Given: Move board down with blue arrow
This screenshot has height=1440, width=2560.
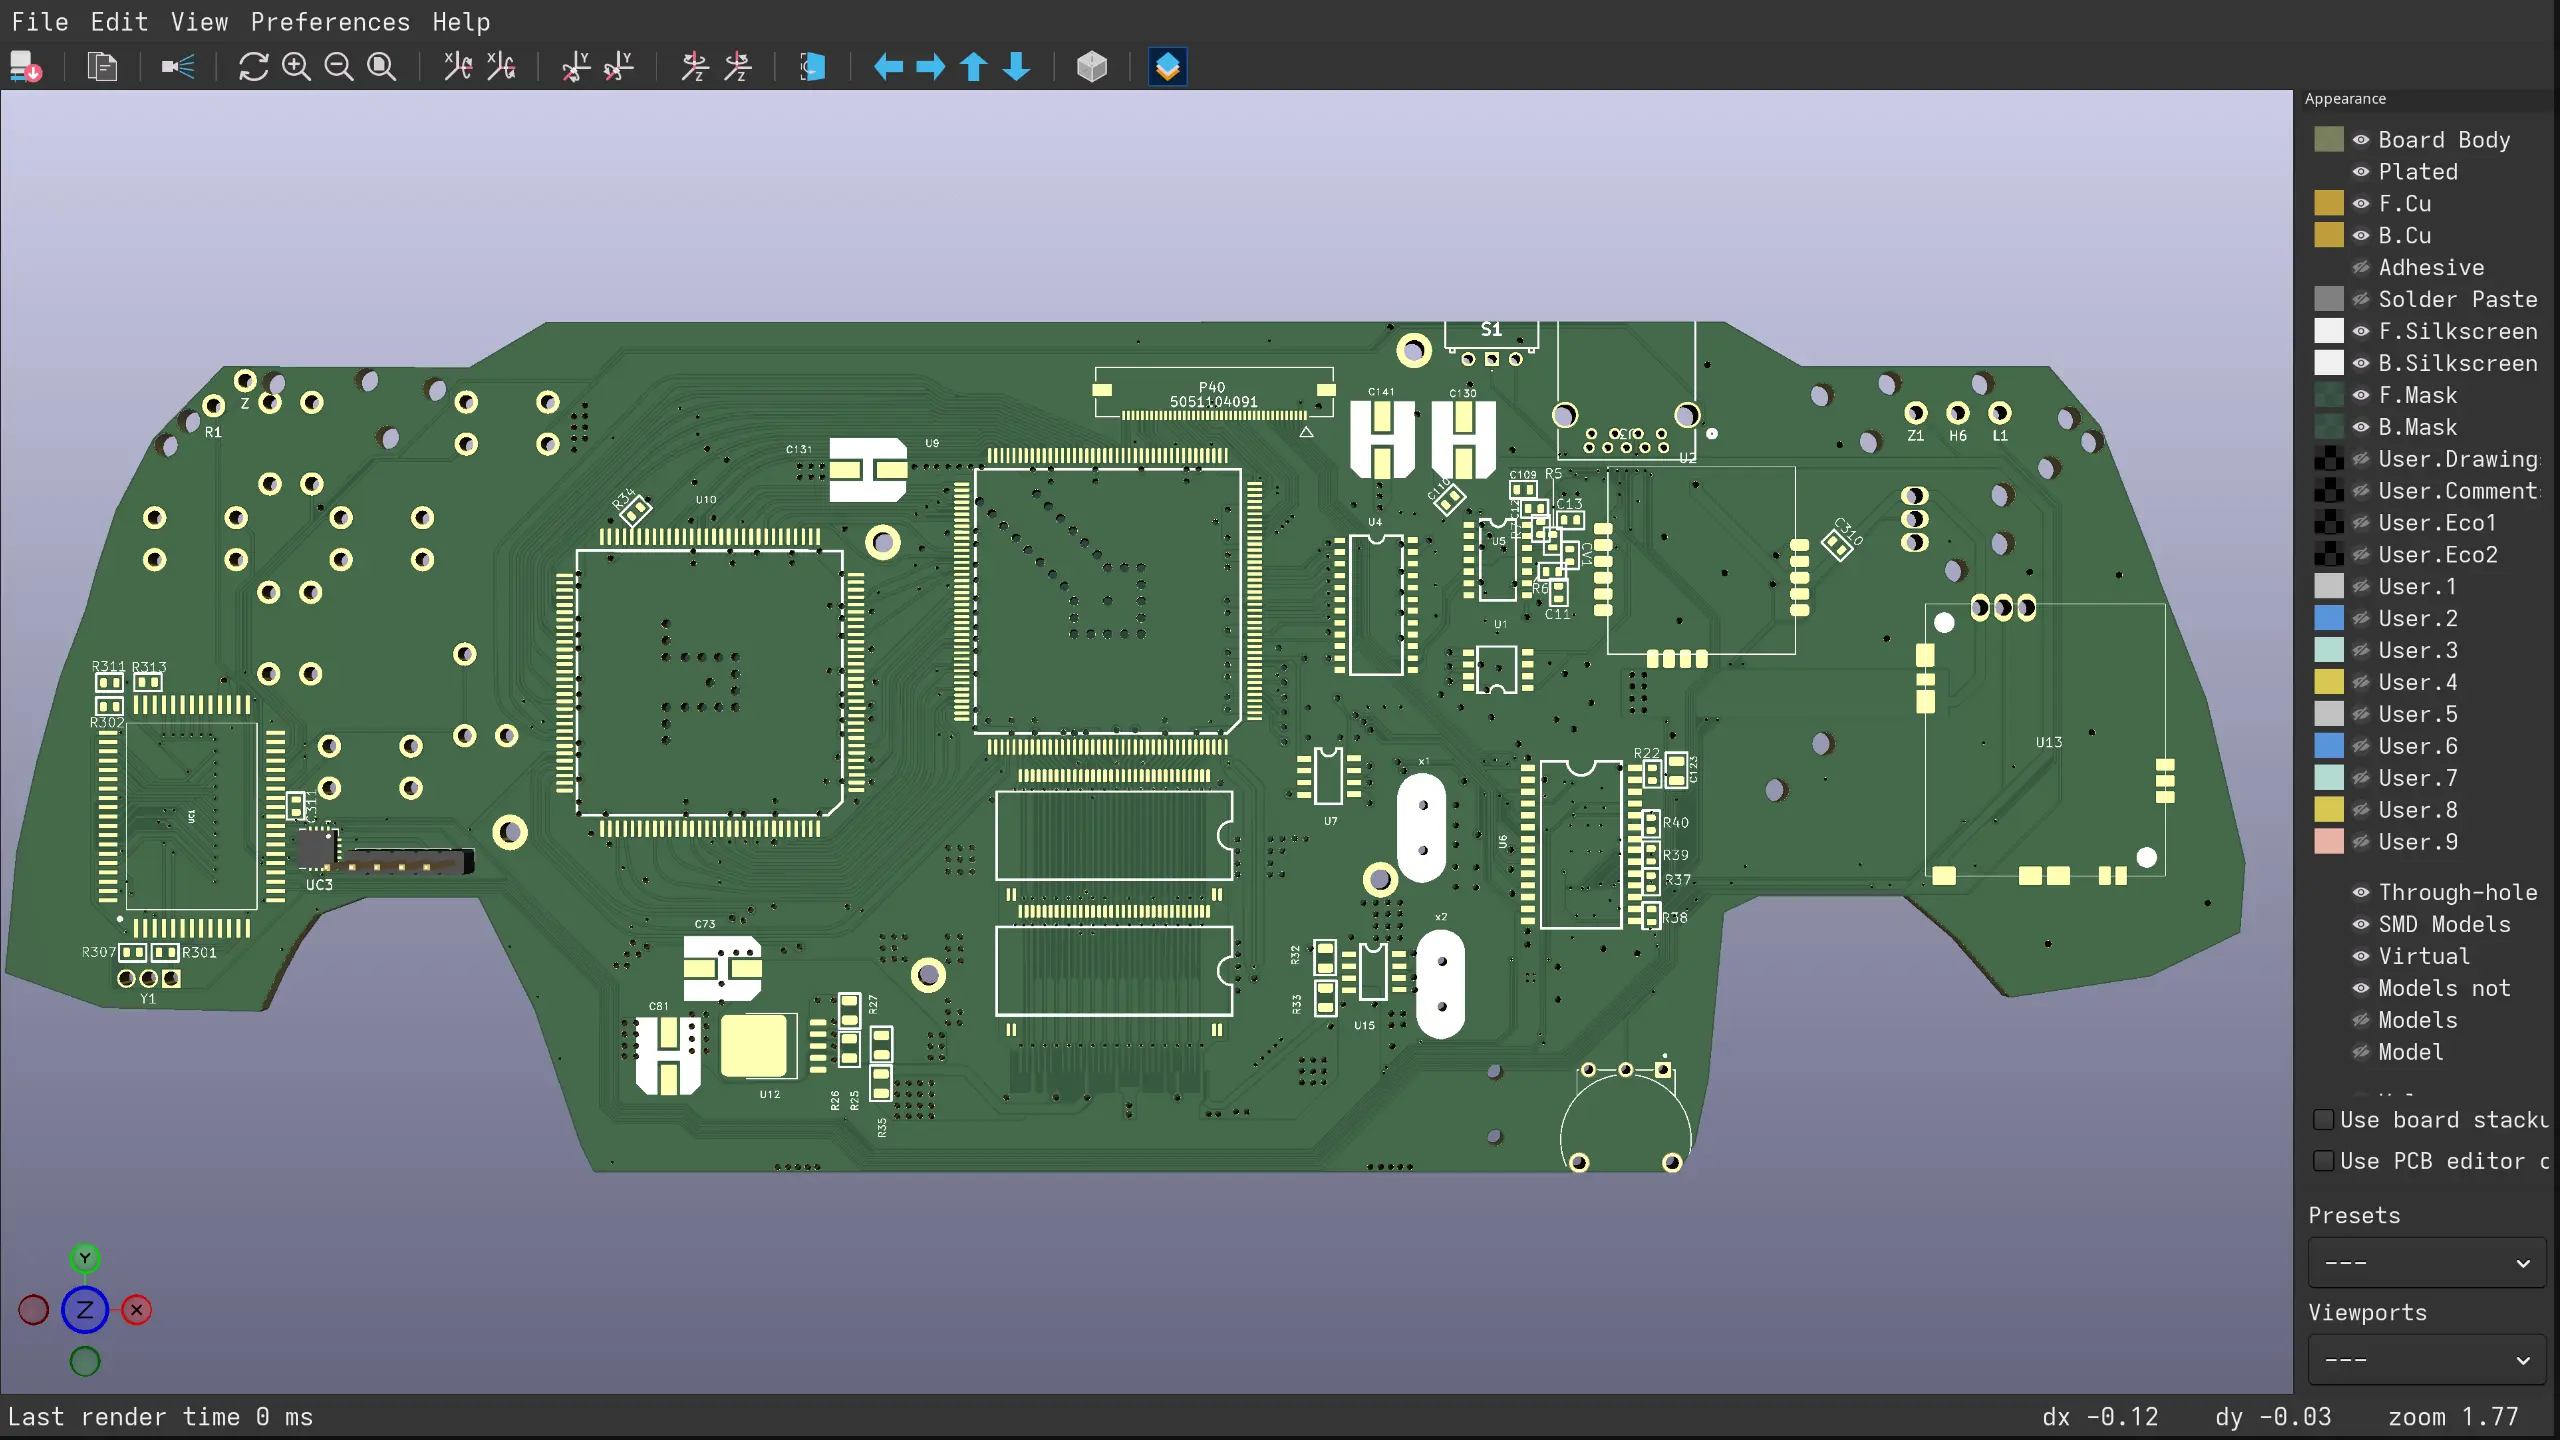Looking at the screenshot, I should [1017, 67].
